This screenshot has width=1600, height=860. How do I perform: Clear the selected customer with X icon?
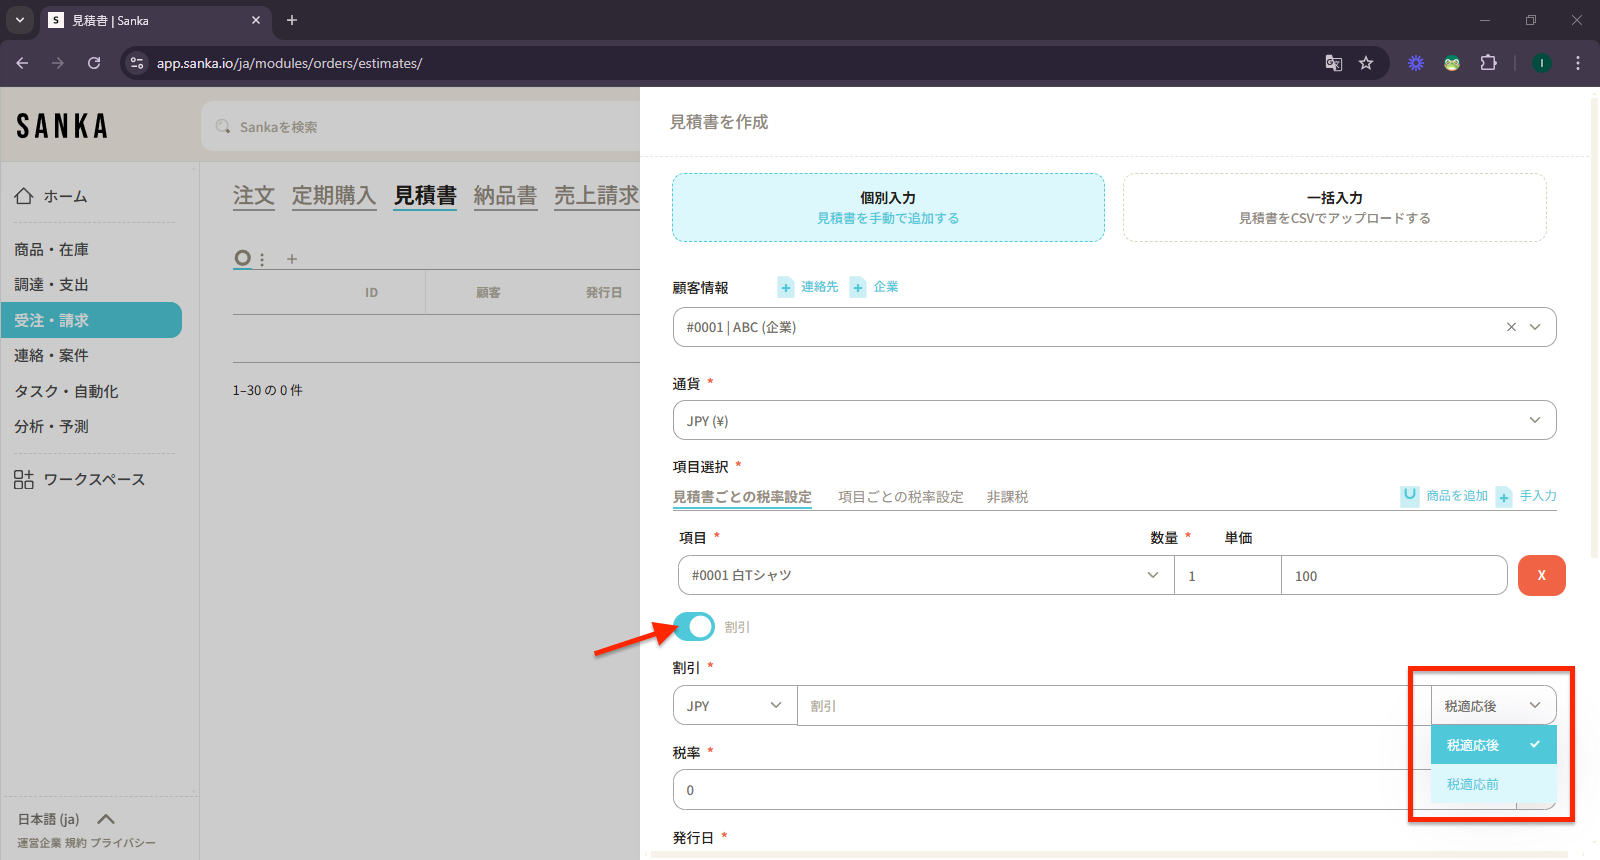(1511, 327)
